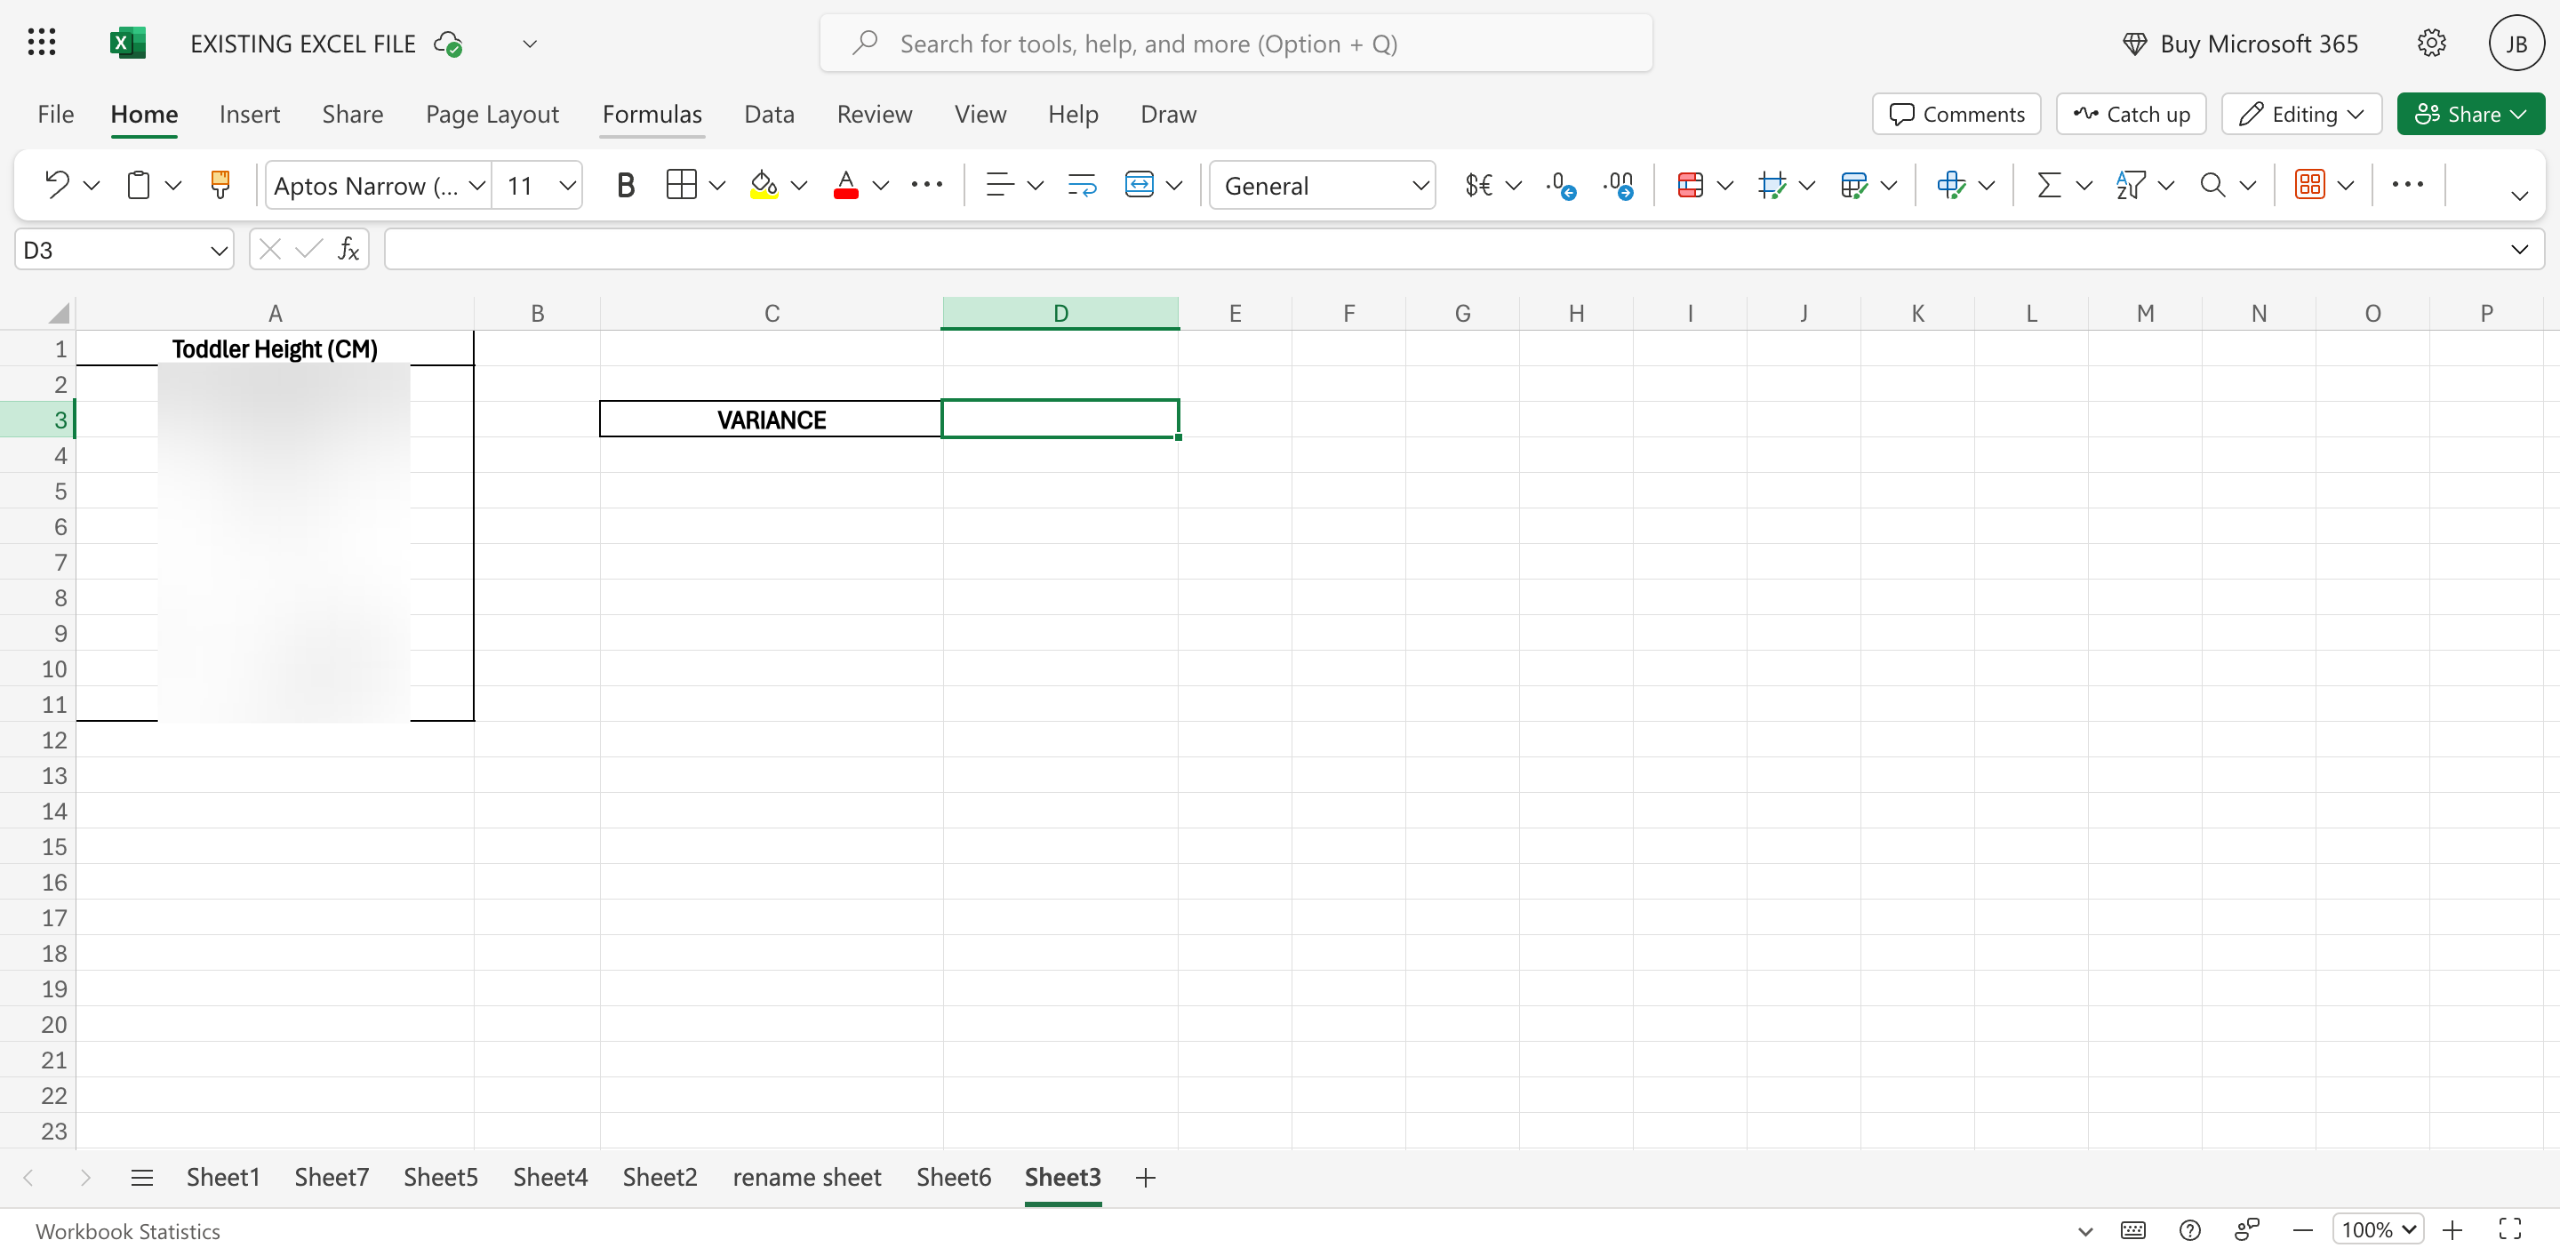Open the settings gear icon

coord(2431,44)
